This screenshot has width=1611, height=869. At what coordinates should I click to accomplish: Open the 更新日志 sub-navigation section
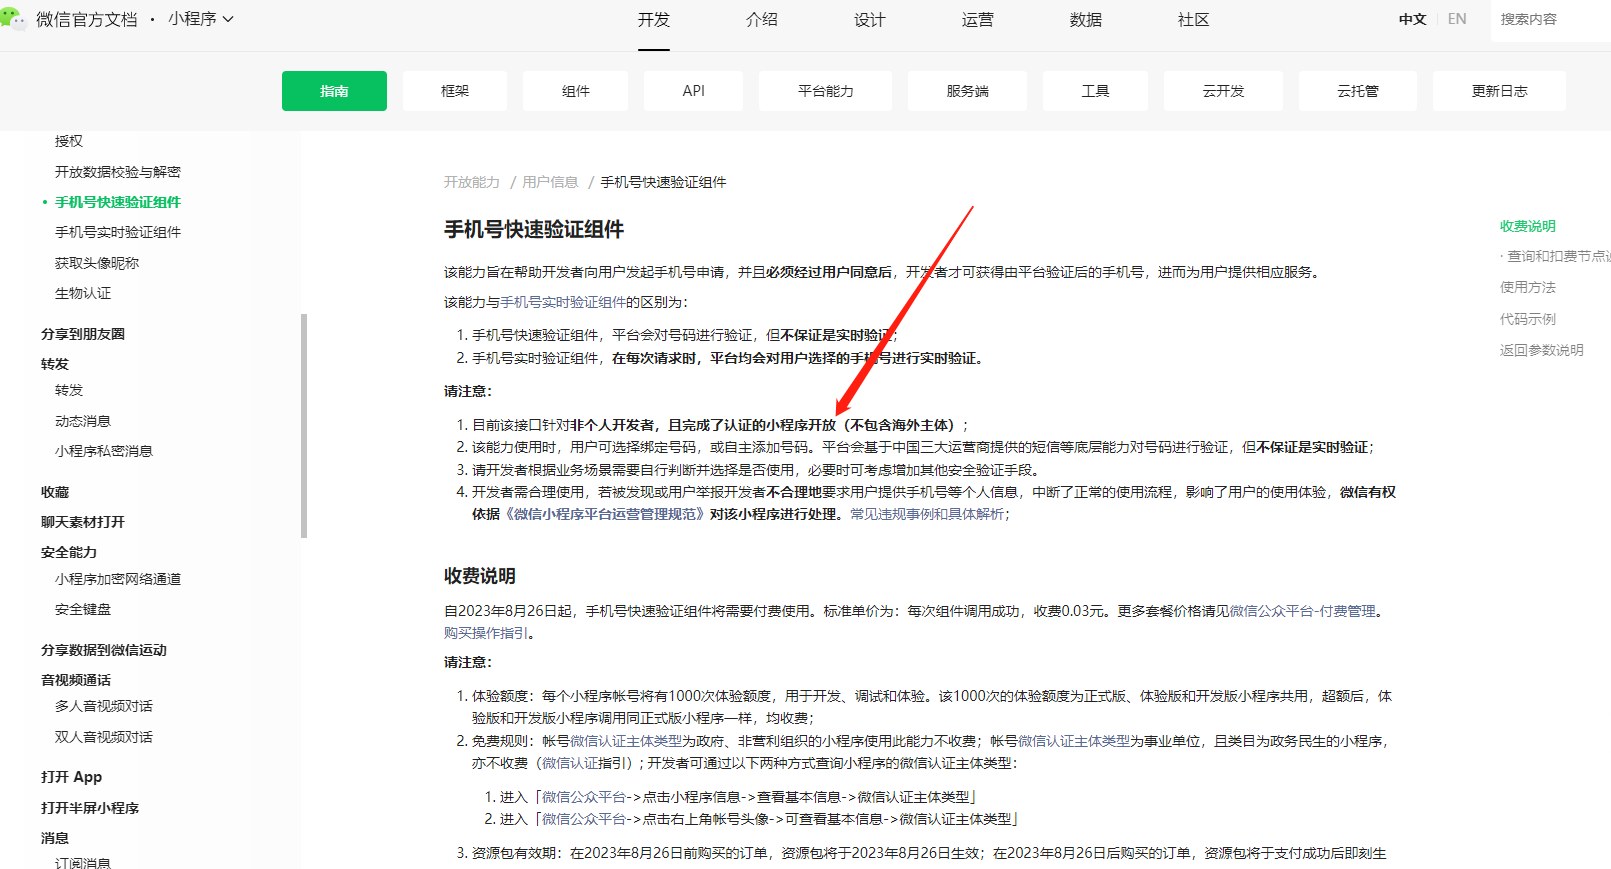(1499, 91)
